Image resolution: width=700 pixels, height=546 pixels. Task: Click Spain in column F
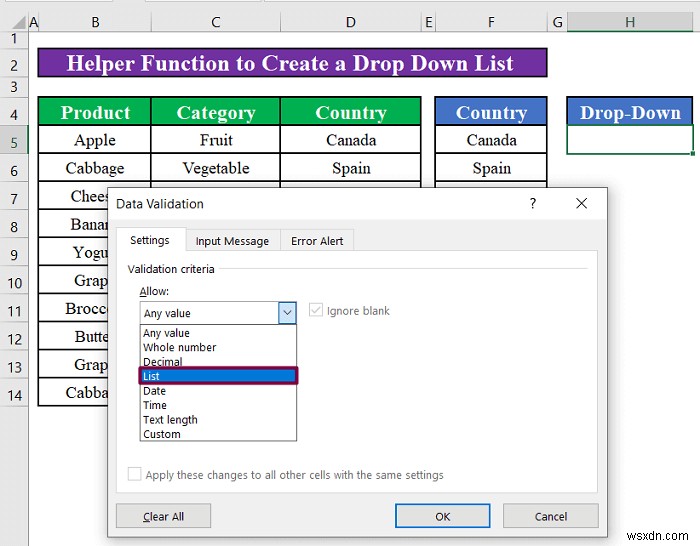click(491, 168)
